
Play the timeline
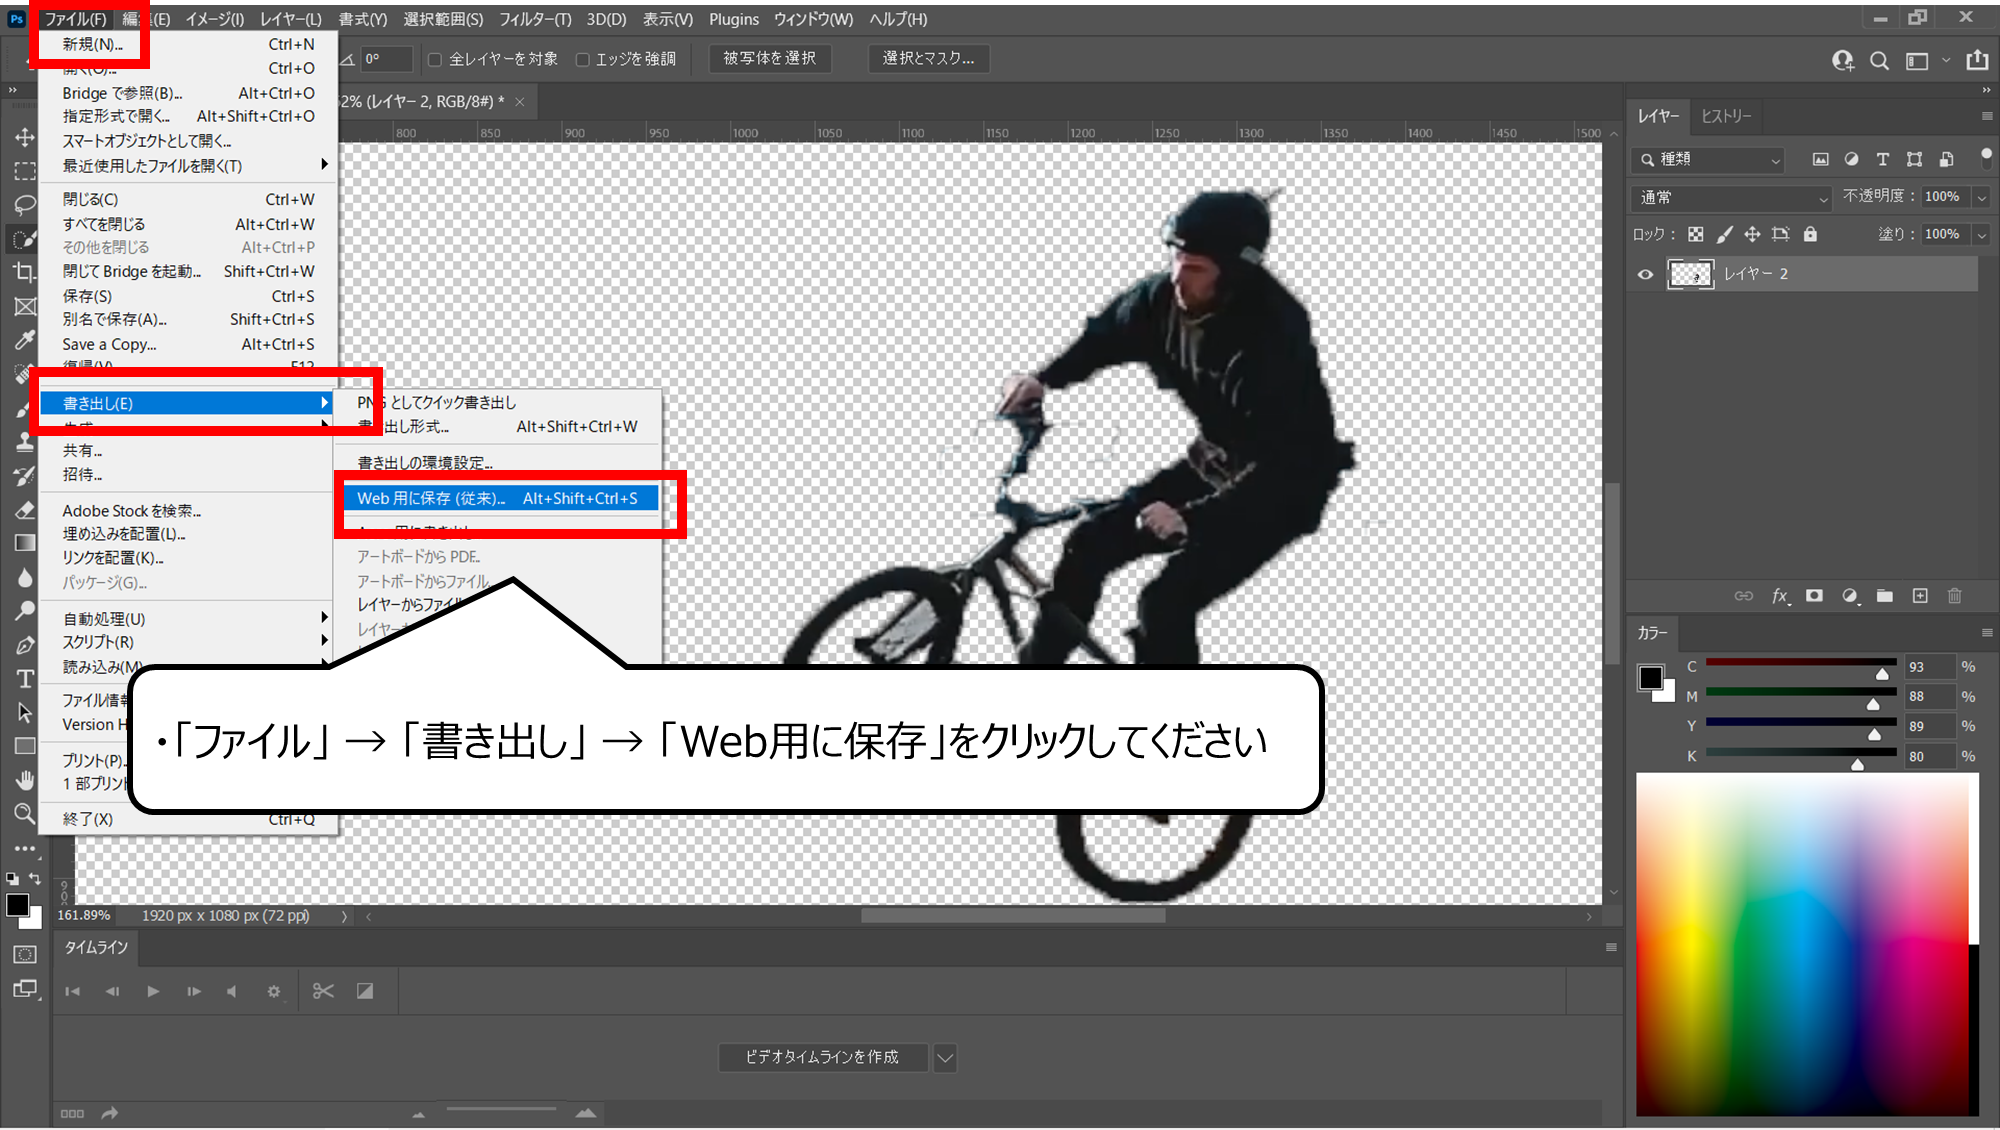coord(153,991)
